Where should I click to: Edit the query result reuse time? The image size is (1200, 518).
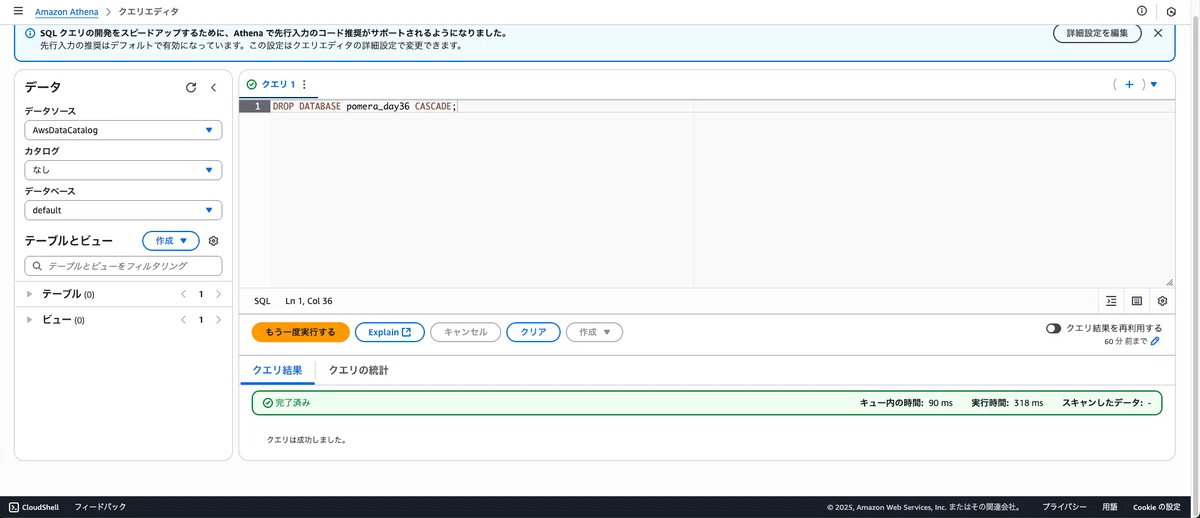[1155, 342]
